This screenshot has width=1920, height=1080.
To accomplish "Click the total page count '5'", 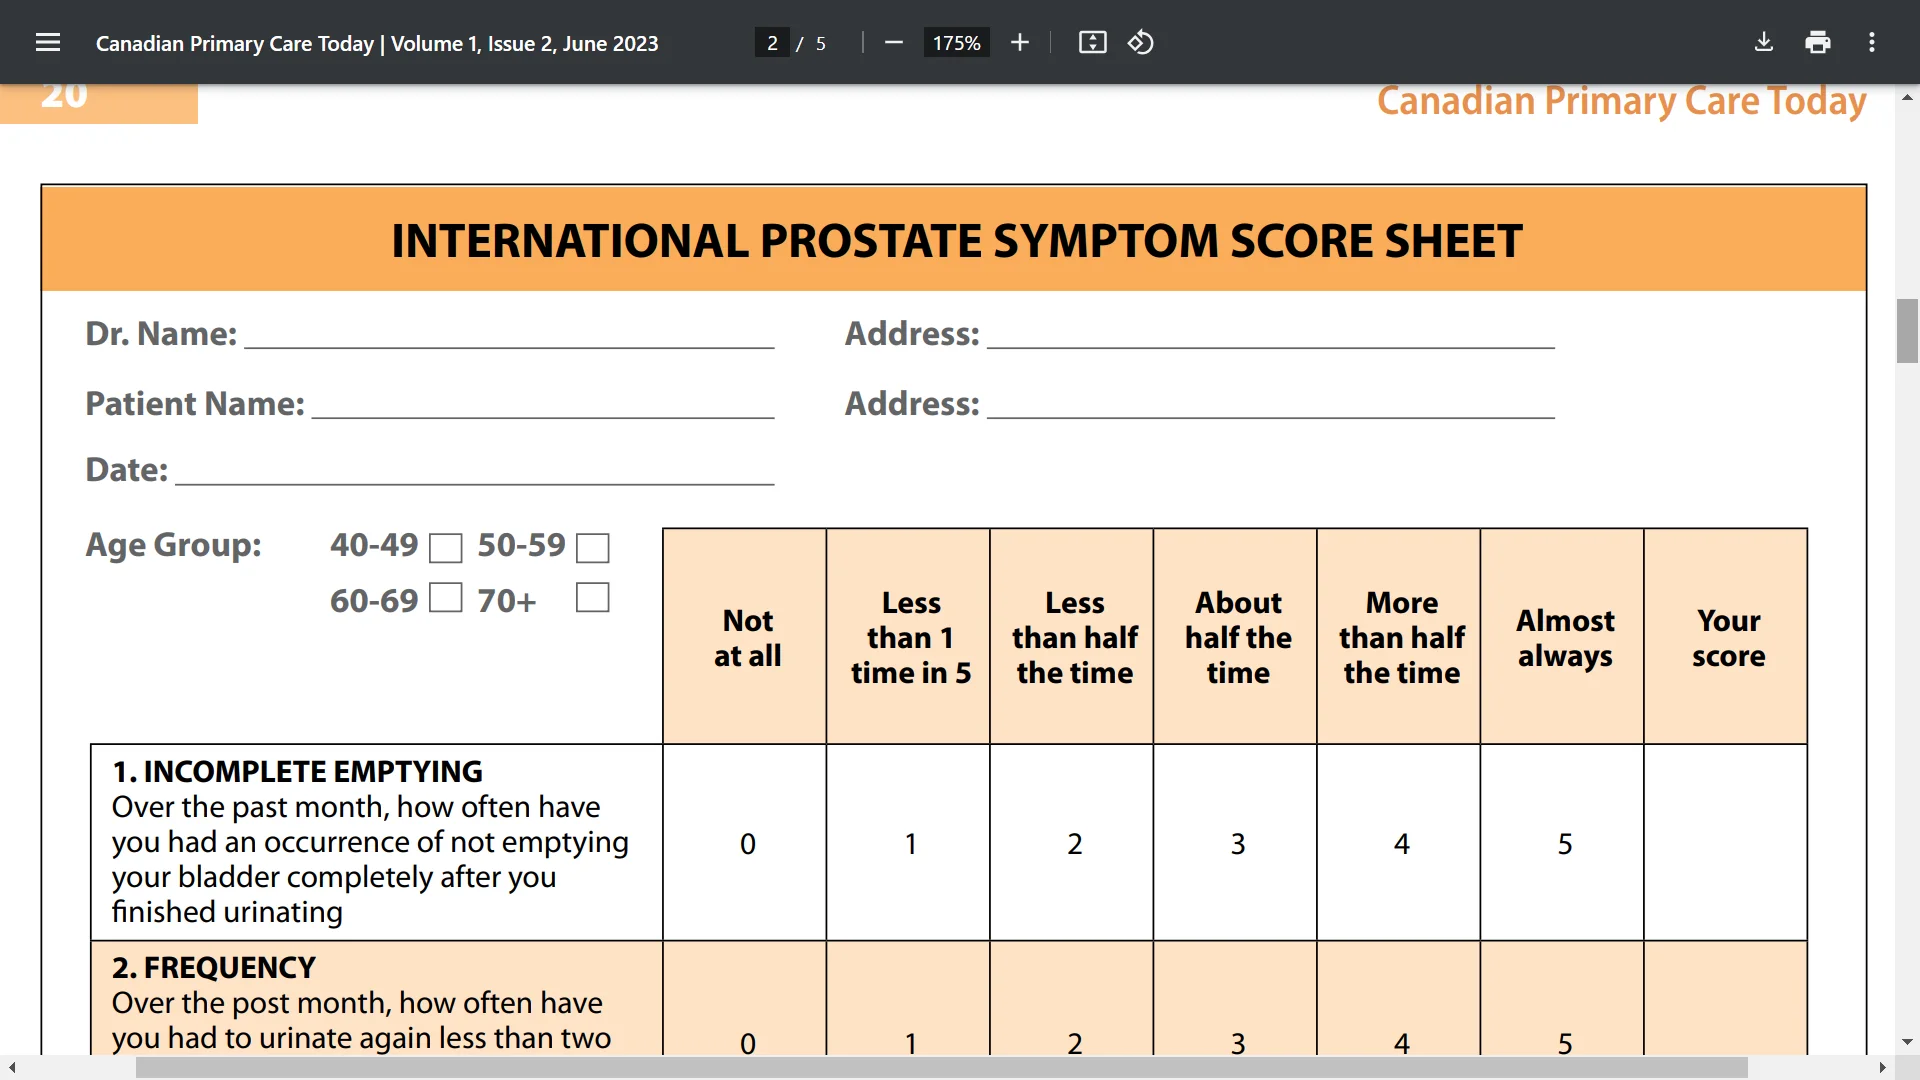I will (821, 43).
